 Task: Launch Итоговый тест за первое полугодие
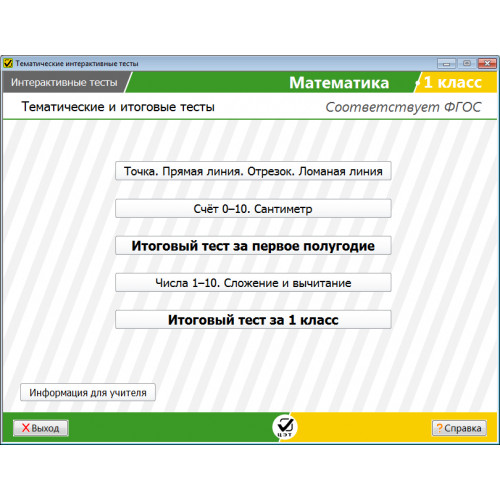pos(253,246)
